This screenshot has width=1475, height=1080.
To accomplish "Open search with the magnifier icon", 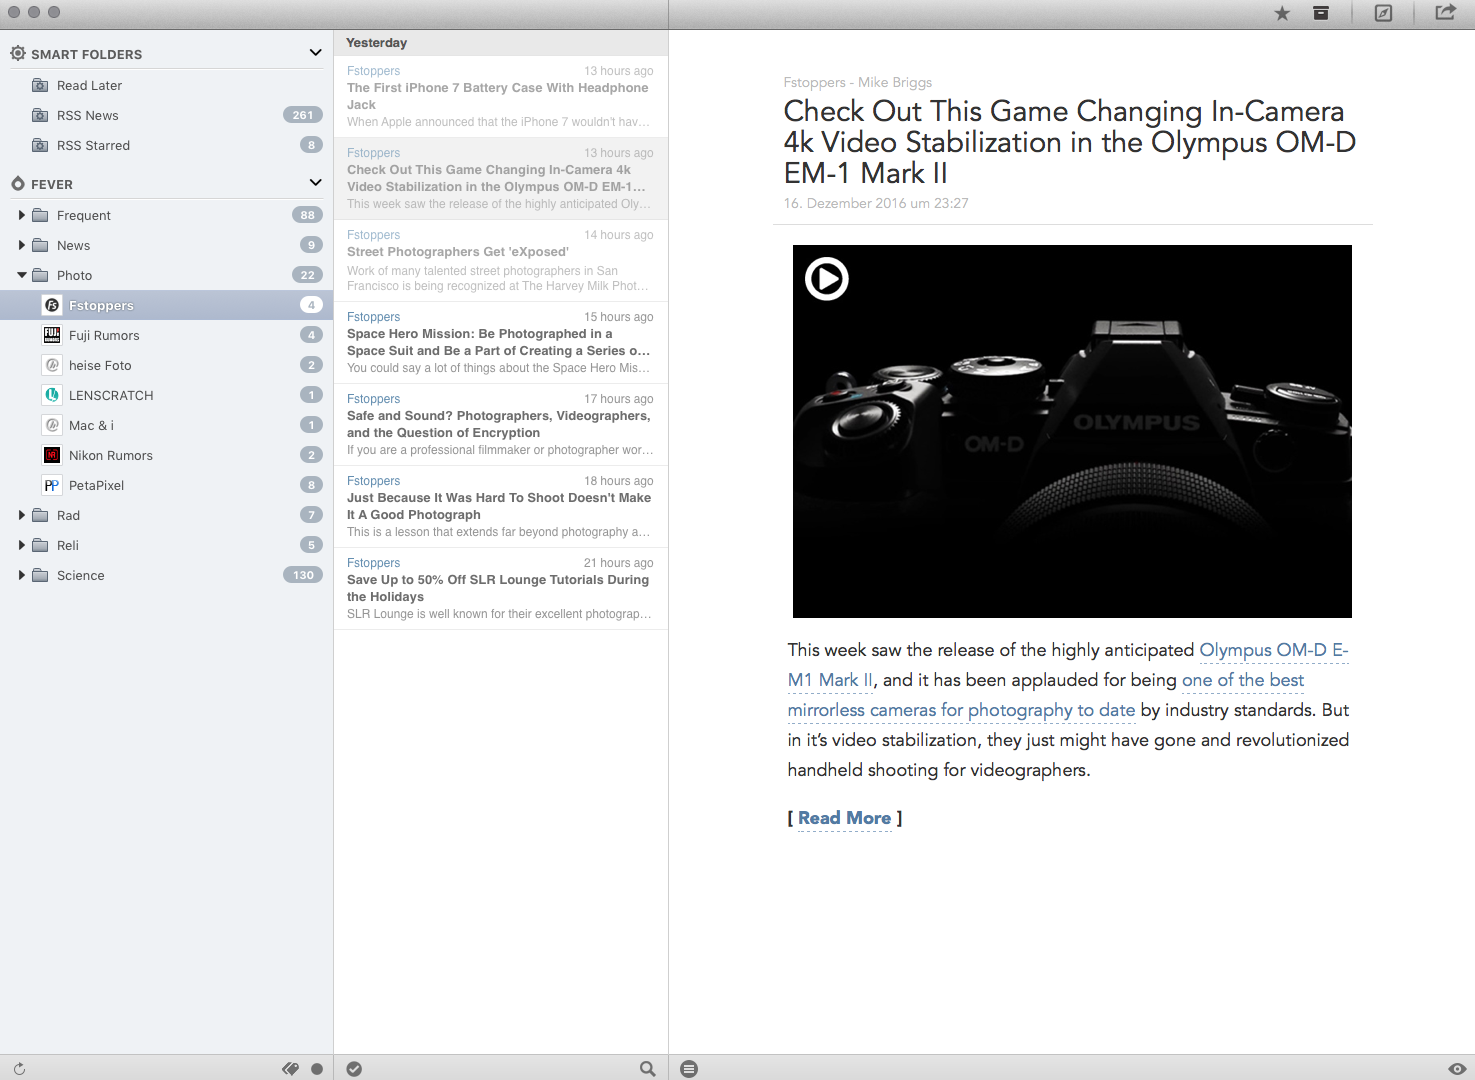I will pos(648,1069).
